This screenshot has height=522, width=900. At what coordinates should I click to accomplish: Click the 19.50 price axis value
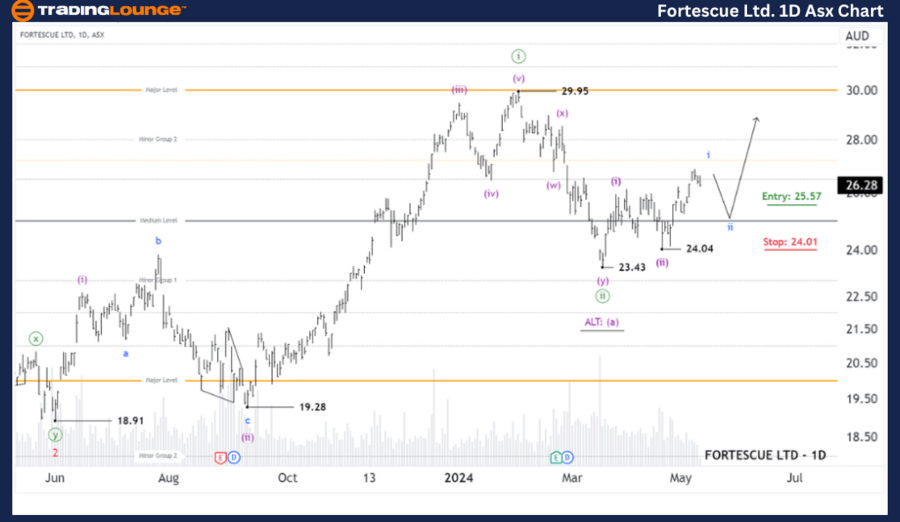pyautogui.click(x=862, y=399)
